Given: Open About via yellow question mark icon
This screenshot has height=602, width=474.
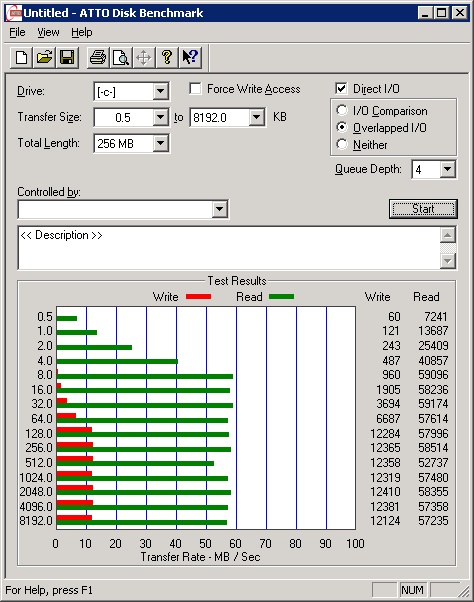Looking at the screenshot, I should click(x=167, y=58).
